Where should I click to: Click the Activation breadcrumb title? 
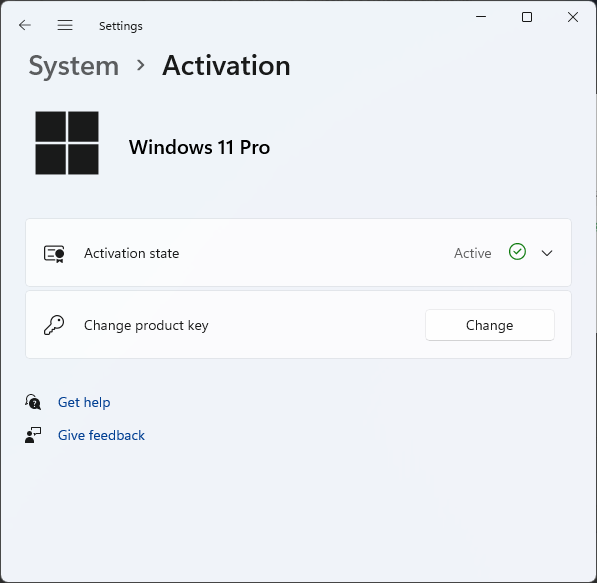(x=226, y=65)
